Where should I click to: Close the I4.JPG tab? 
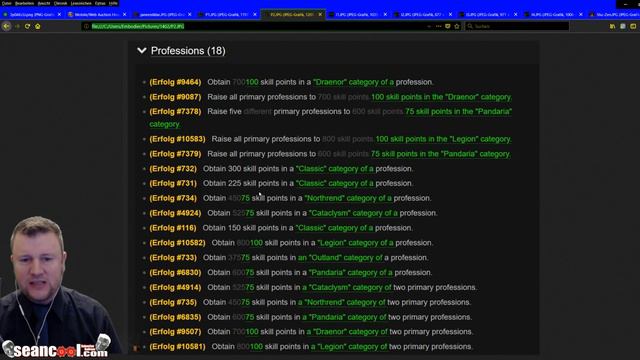tap(581, 14)
